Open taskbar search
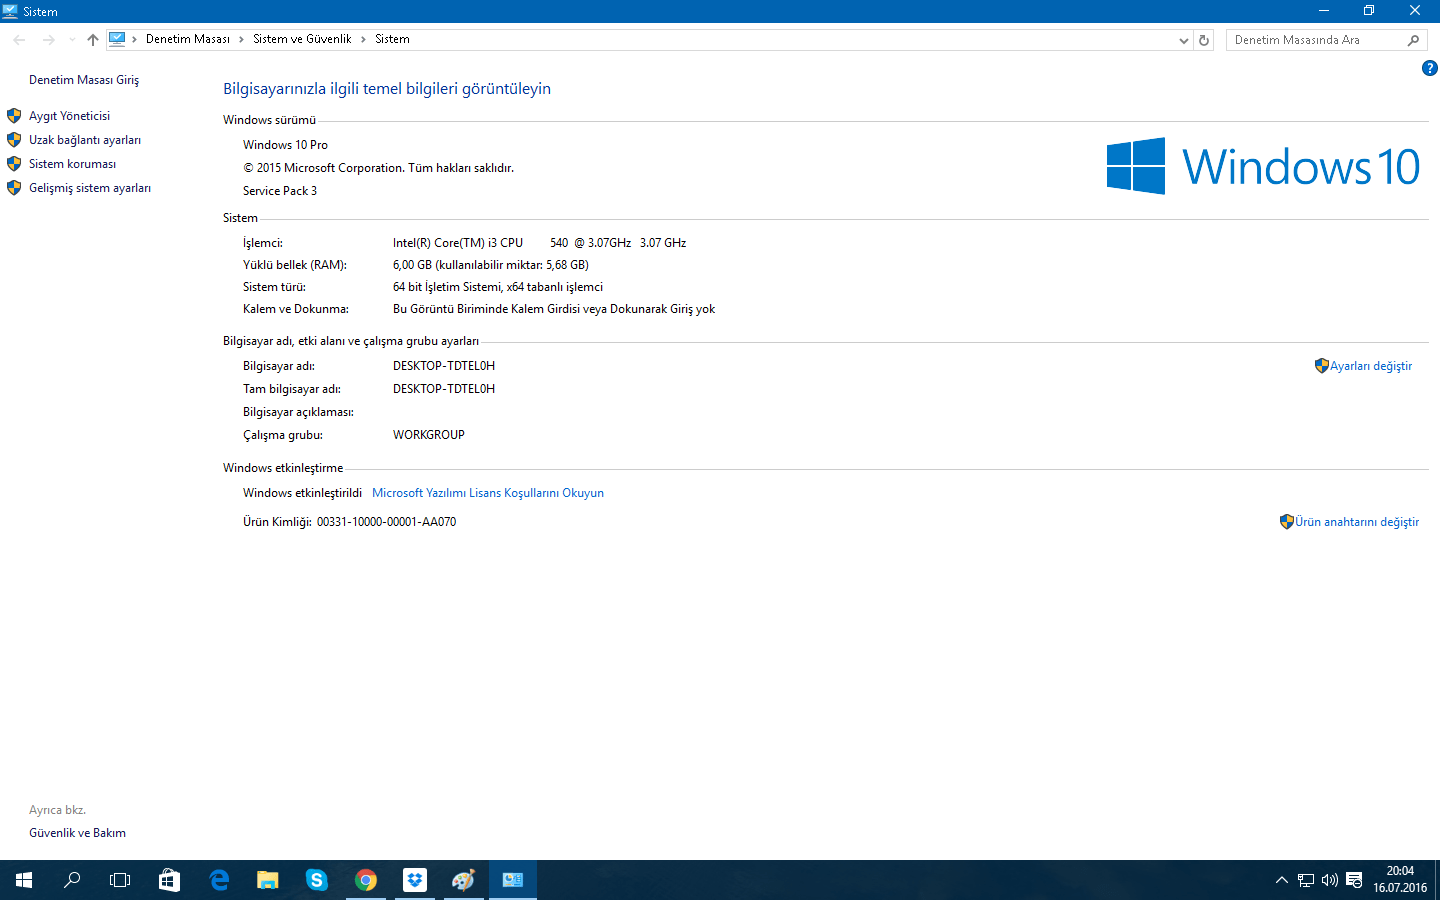 [x=72, y=880]
